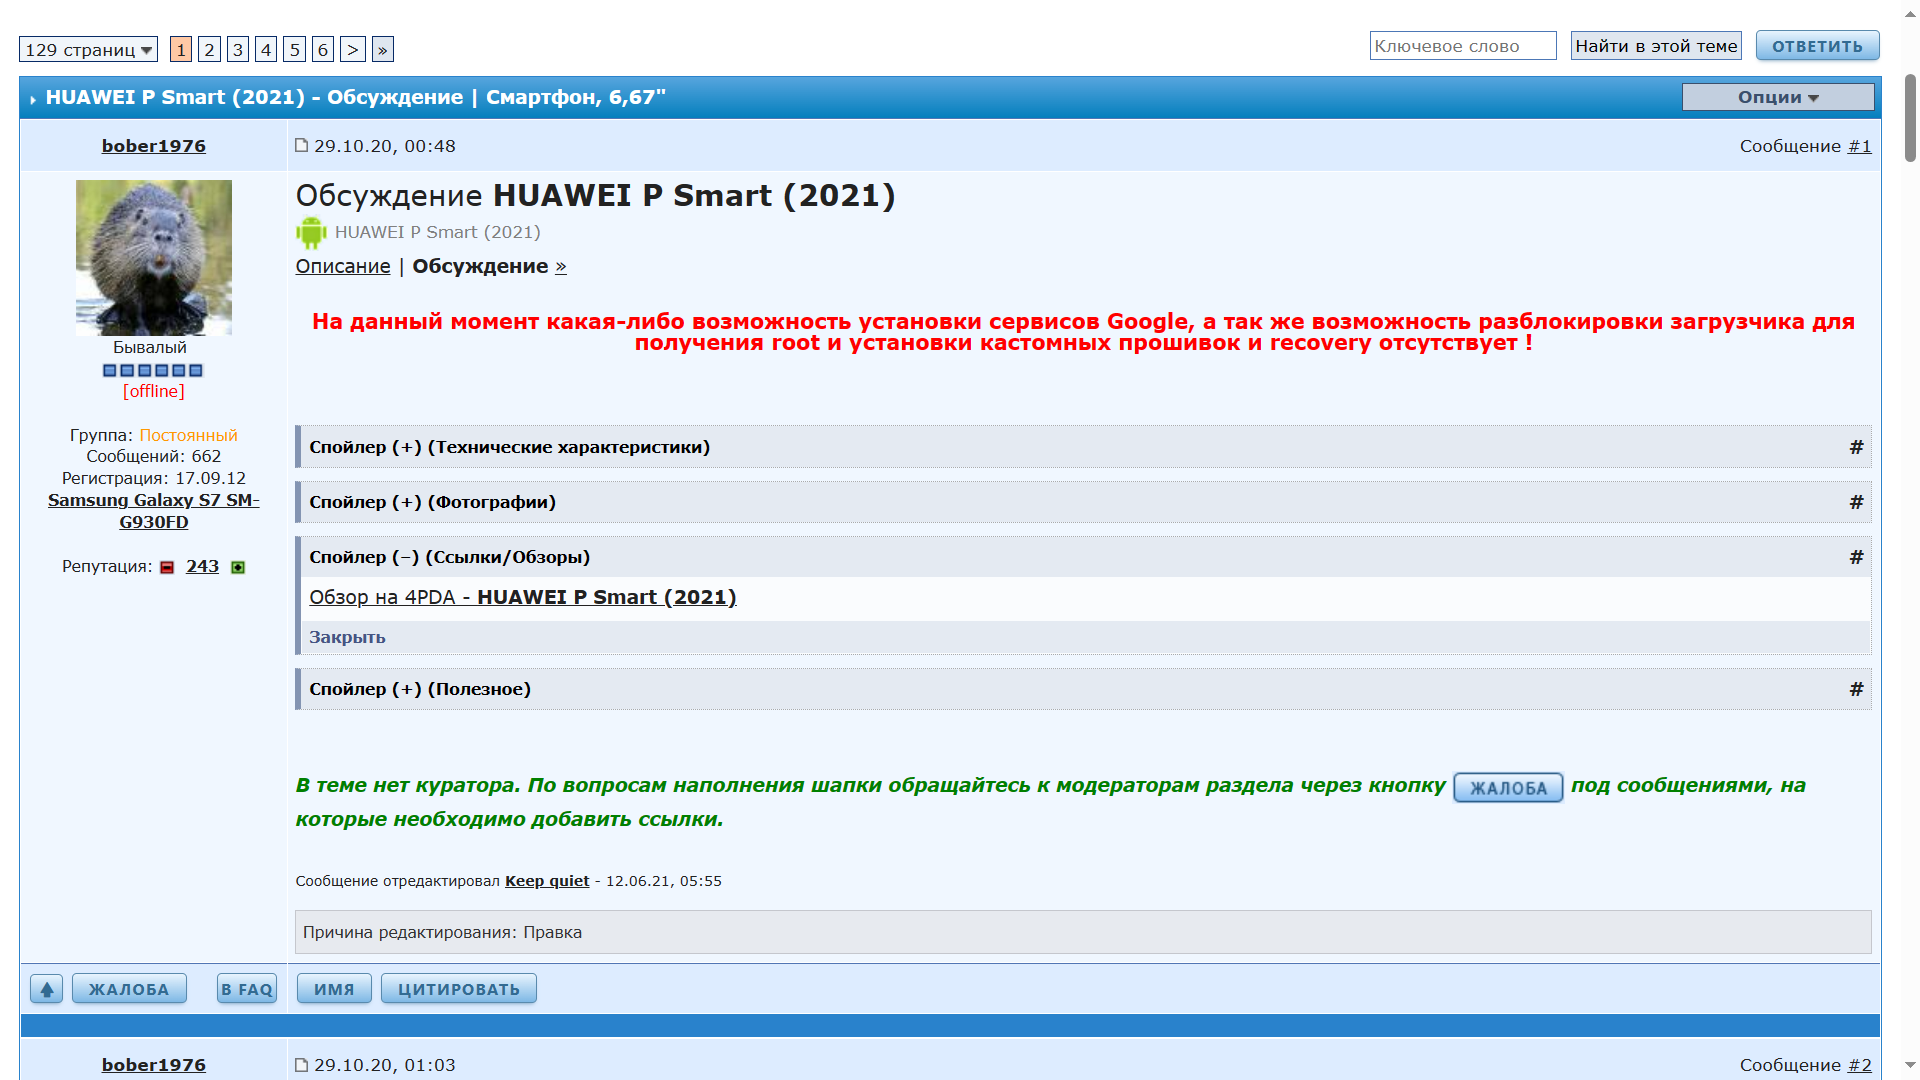This screenshot has width=1920, height=1080.
Task: Open Samsung Galaxy S7 SM-G930FD device link
Action: (x=154, y=511)
